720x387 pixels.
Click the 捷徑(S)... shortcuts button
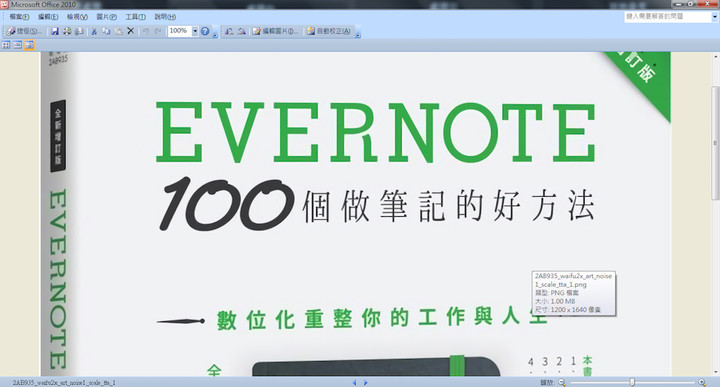pos(24,31)
